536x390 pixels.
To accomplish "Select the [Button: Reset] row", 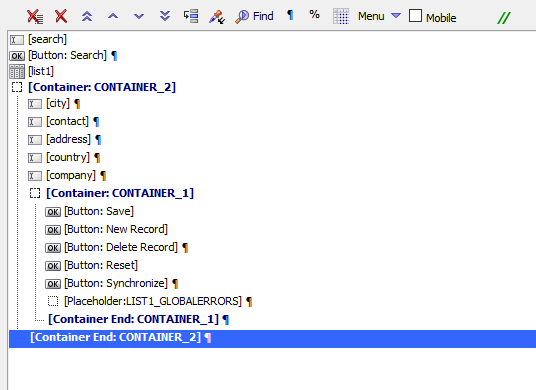I will [x=101, y=265].
